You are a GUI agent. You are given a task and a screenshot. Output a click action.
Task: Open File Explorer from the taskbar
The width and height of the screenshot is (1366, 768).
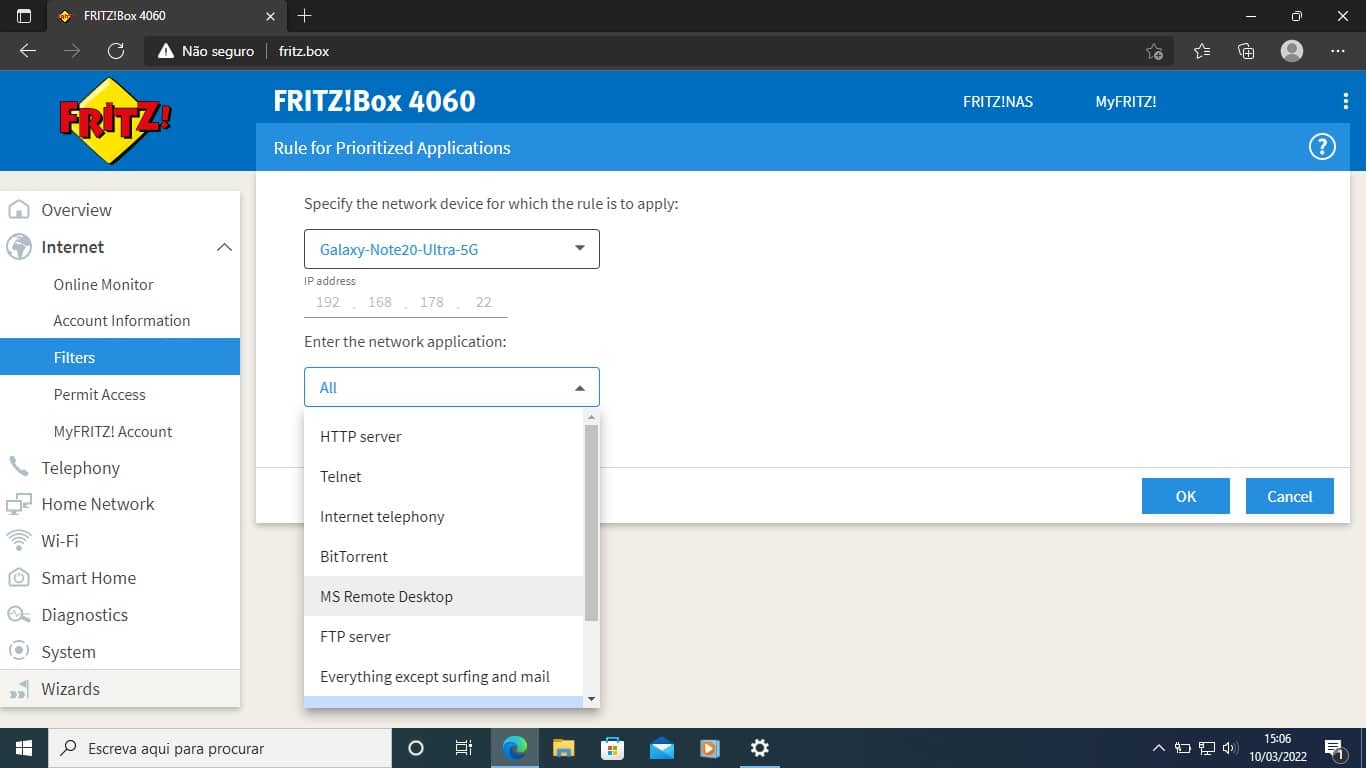[564, 748]
